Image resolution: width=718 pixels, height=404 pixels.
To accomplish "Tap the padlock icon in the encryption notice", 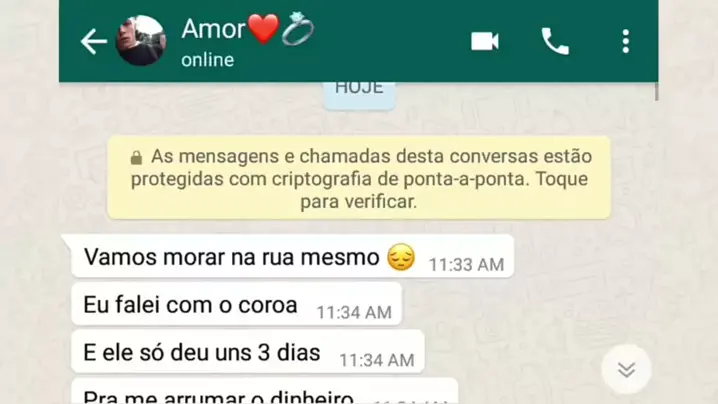I will [136, 158].
